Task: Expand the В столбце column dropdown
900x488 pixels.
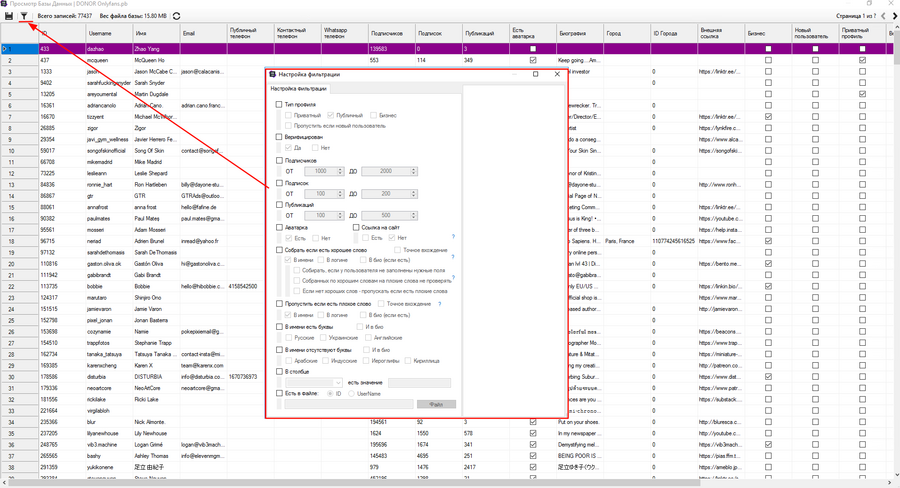Action: (314, 382)
